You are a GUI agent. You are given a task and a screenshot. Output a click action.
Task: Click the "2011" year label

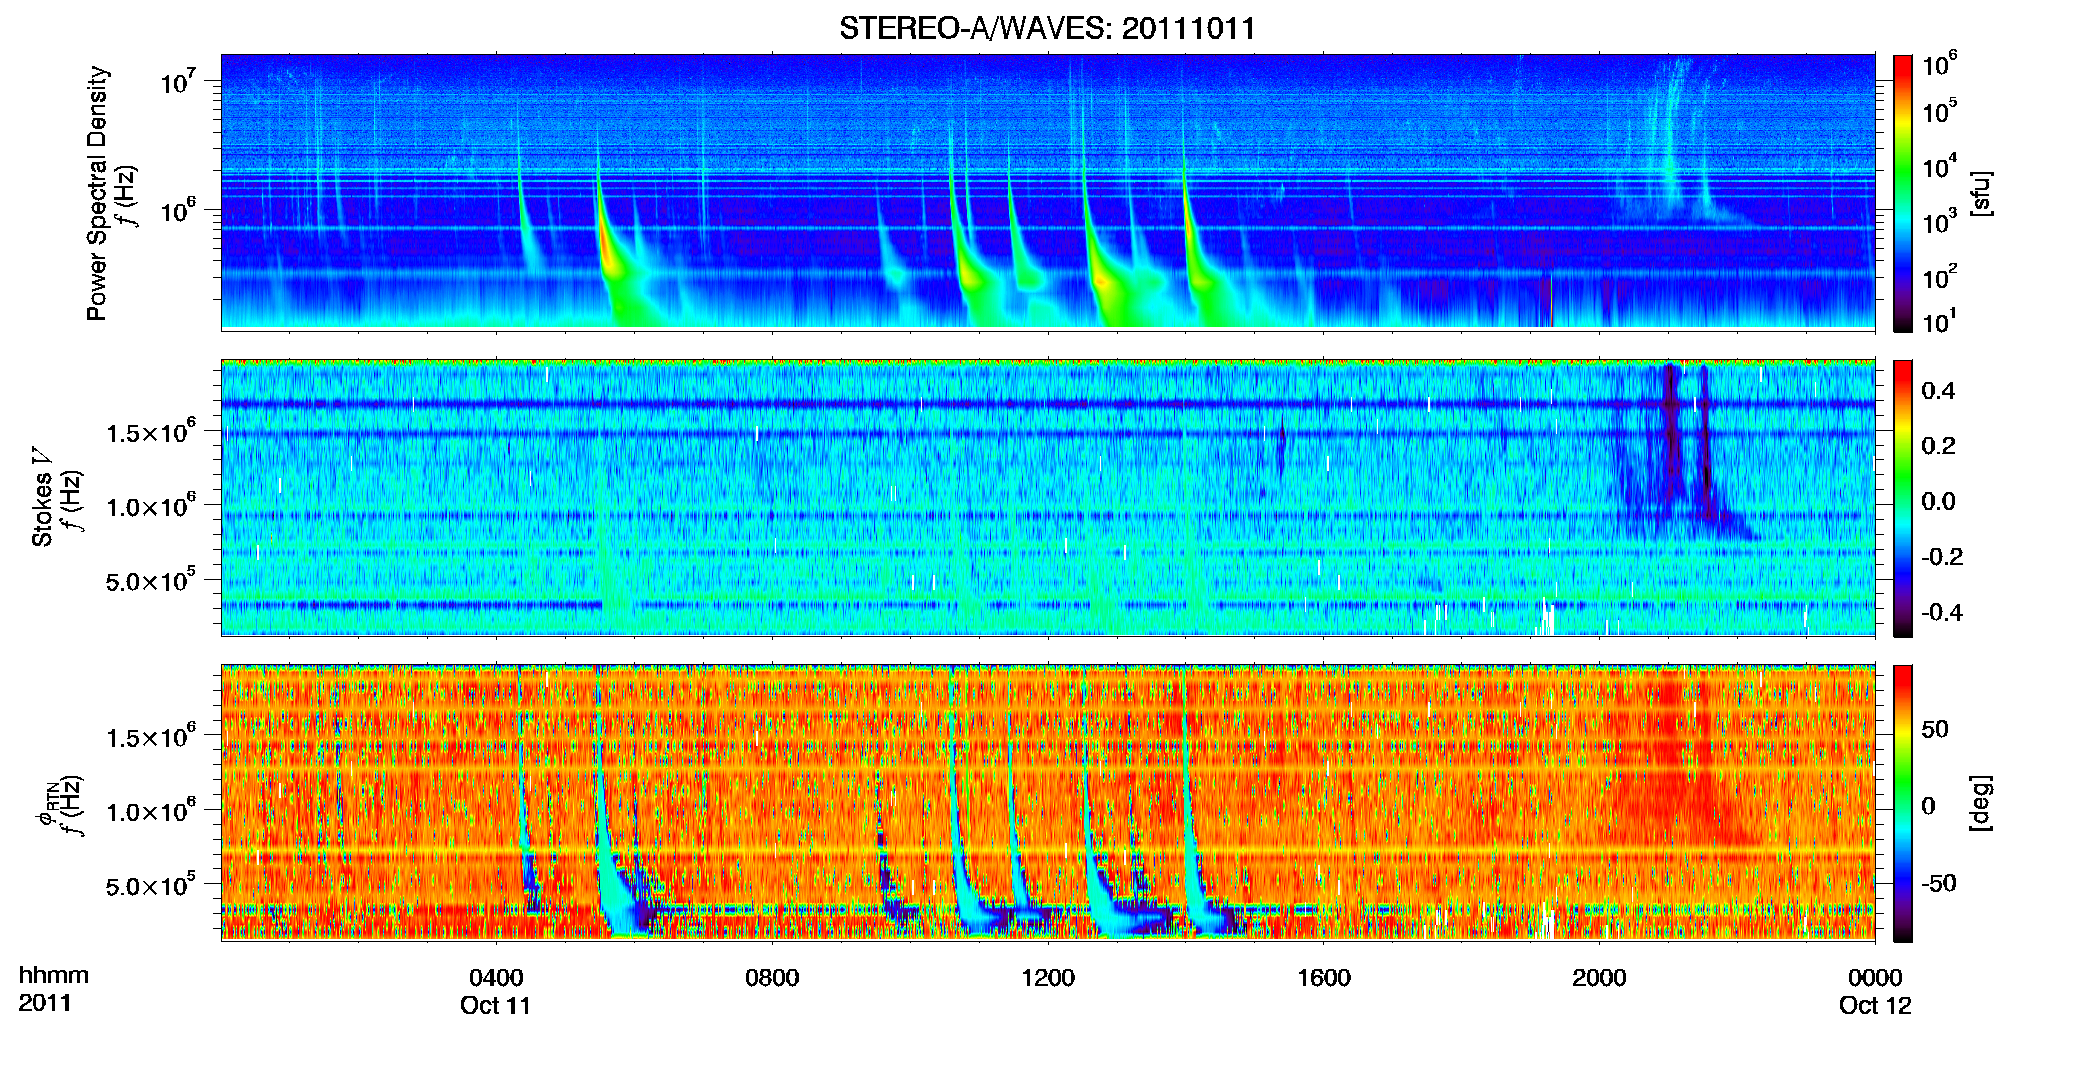[x=45, y=1003]
